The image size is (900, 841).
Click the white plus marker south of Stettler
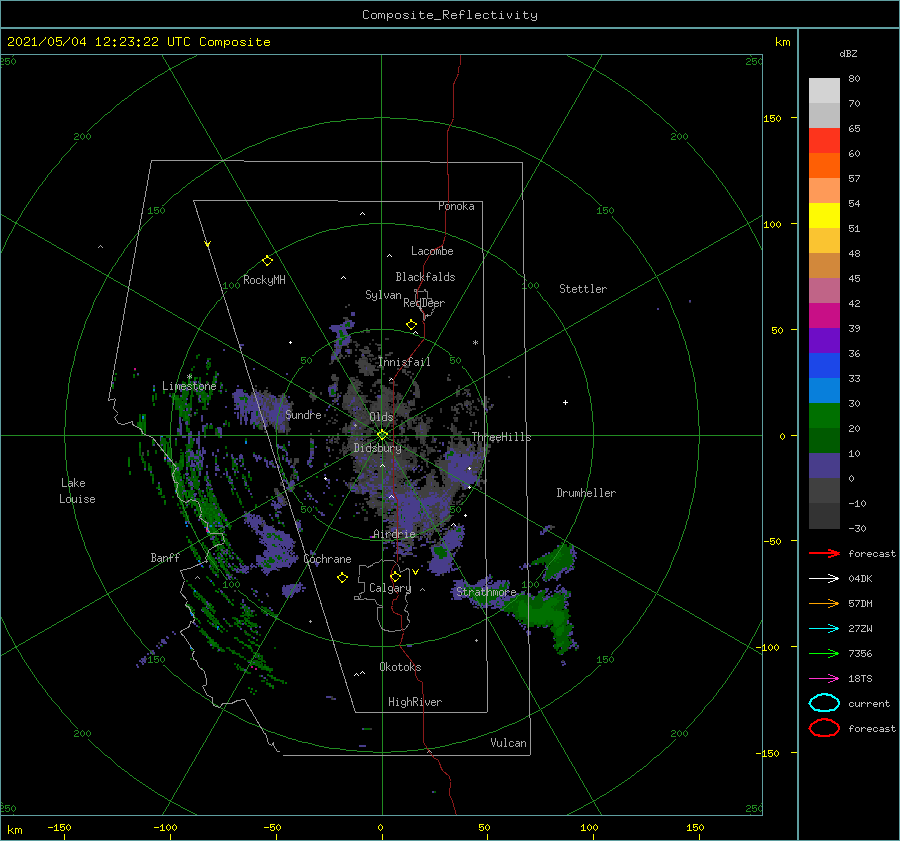click(565, 402)
